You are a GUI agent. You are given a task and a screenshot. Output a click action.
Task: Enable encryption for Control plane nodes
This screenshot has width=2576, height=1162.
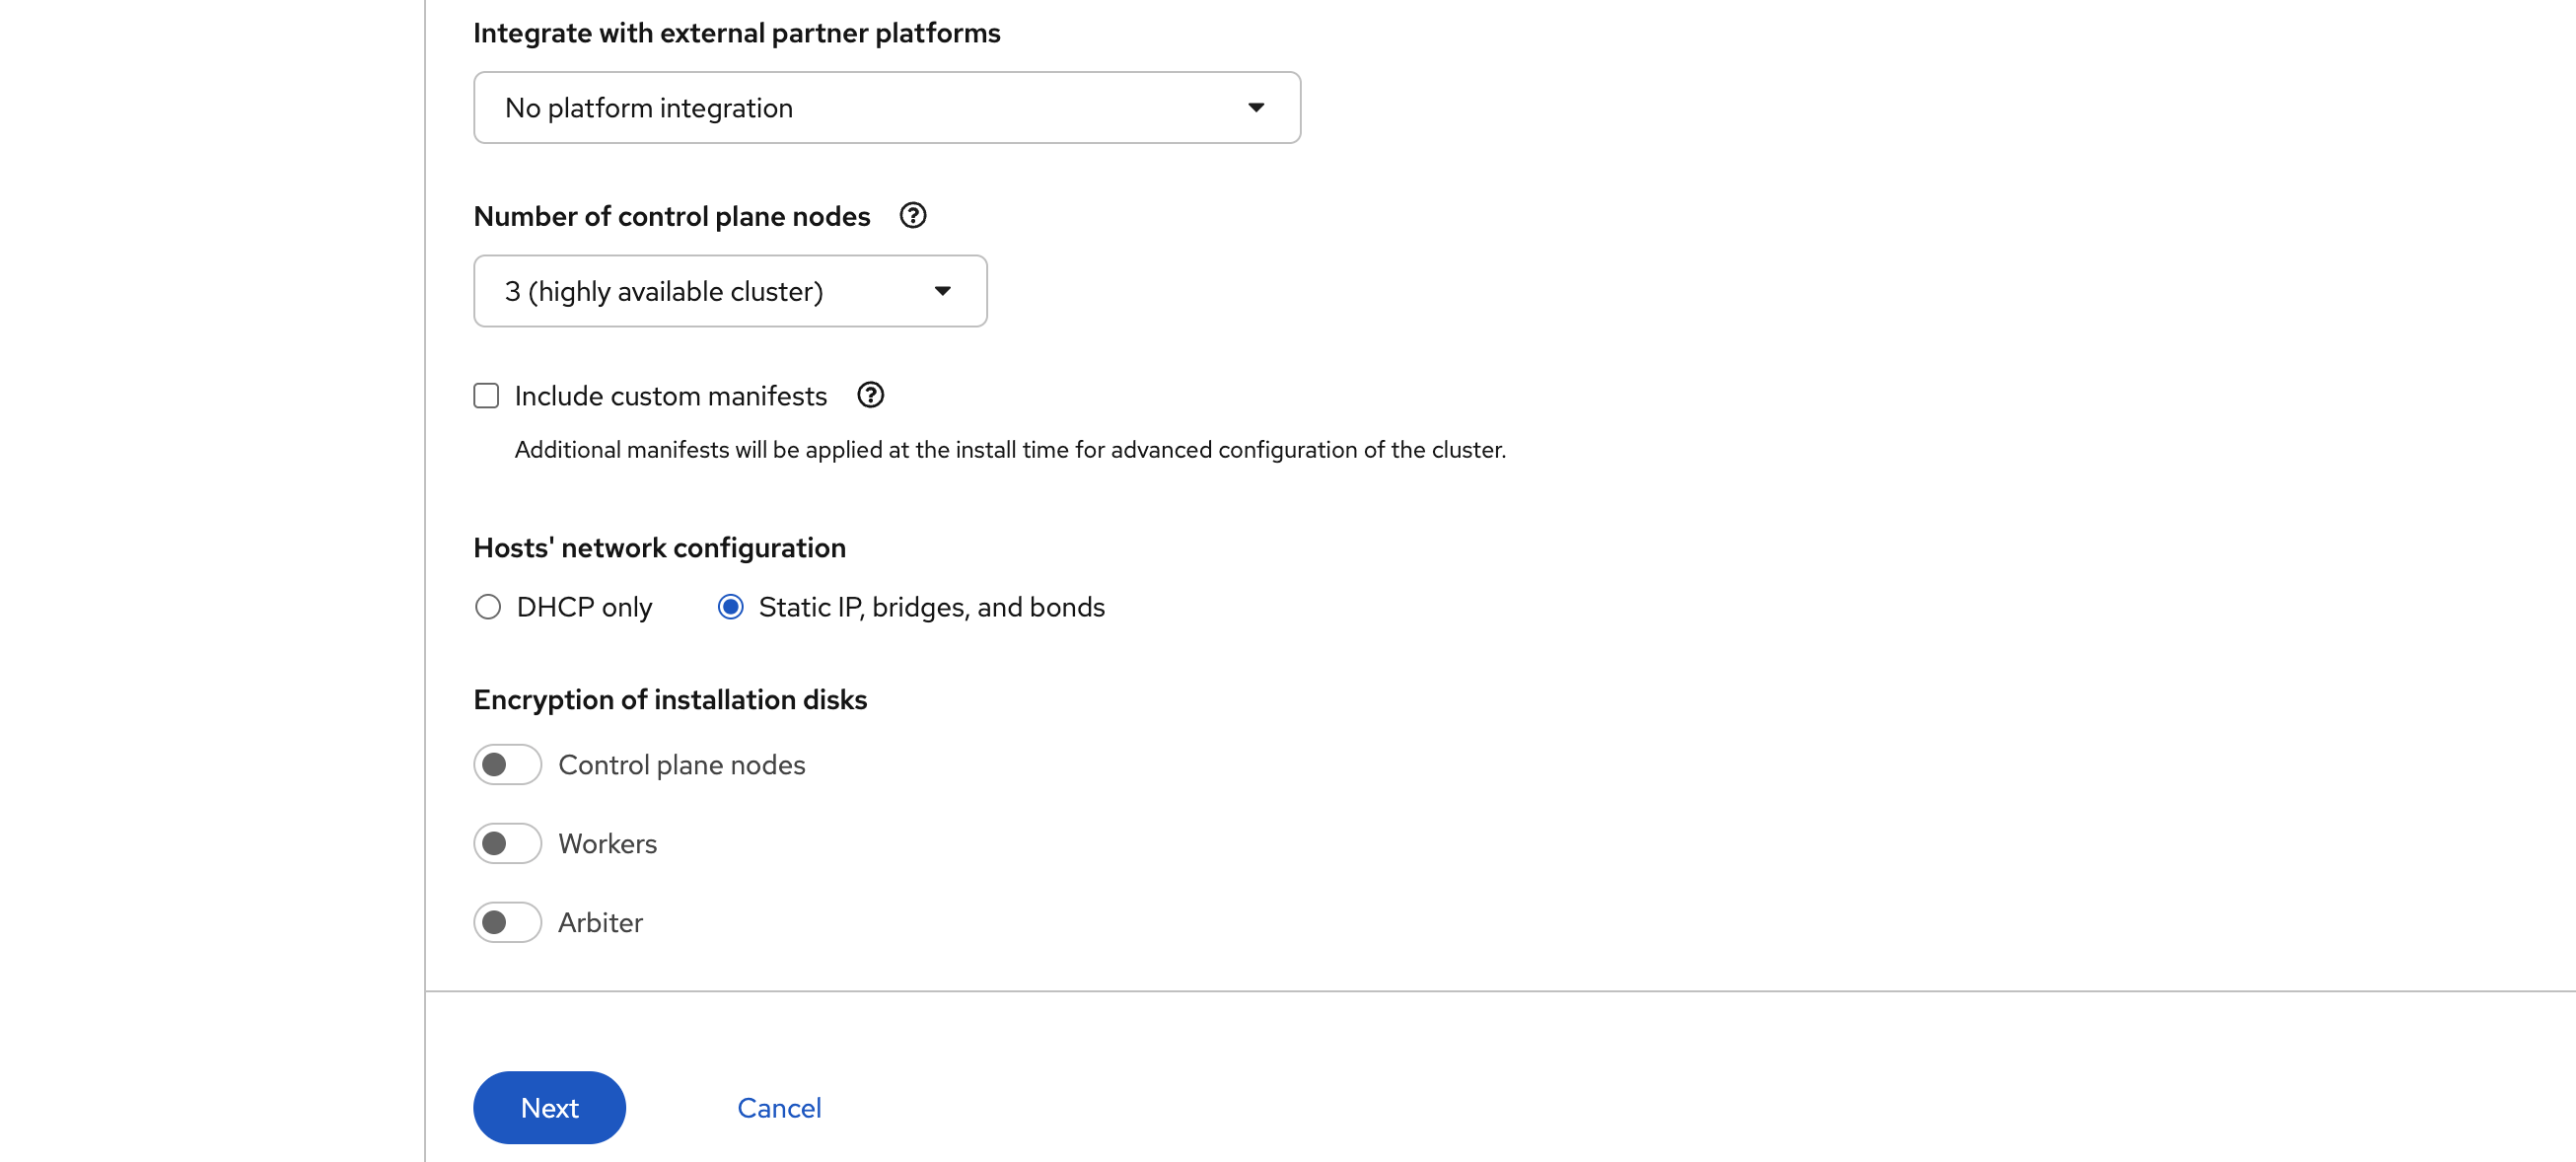point(507,764)
